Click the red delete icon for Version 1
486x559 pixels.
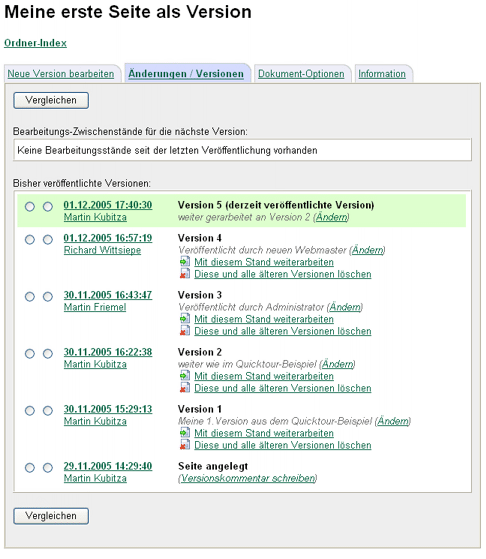(x=184, y=445)
